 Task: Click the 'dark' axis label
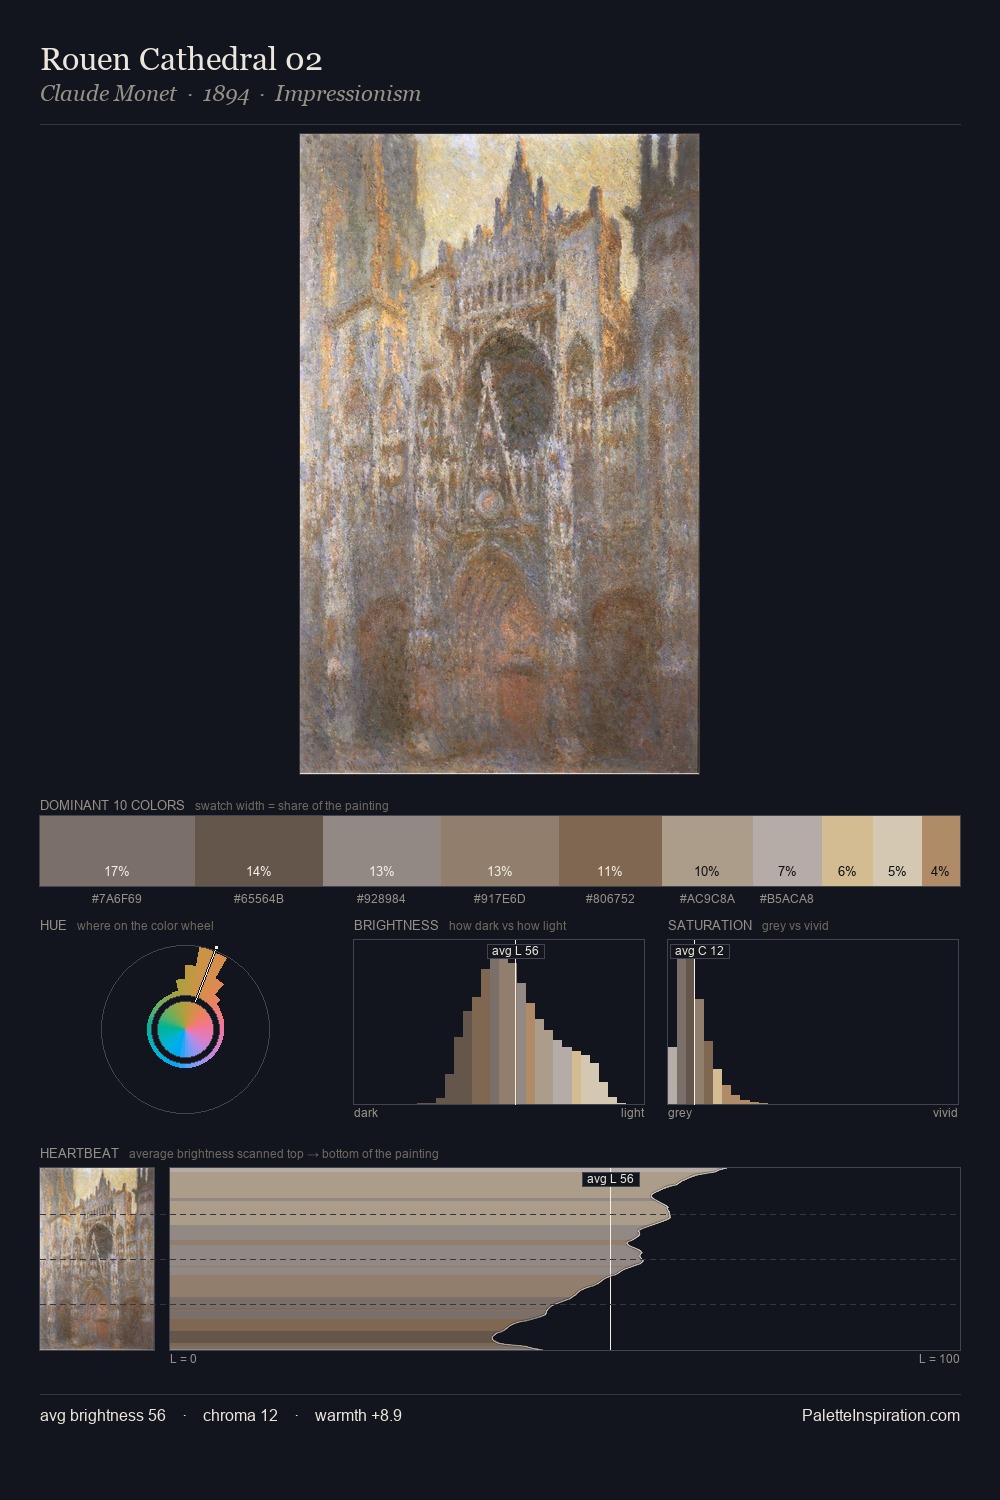point(366,1113)
